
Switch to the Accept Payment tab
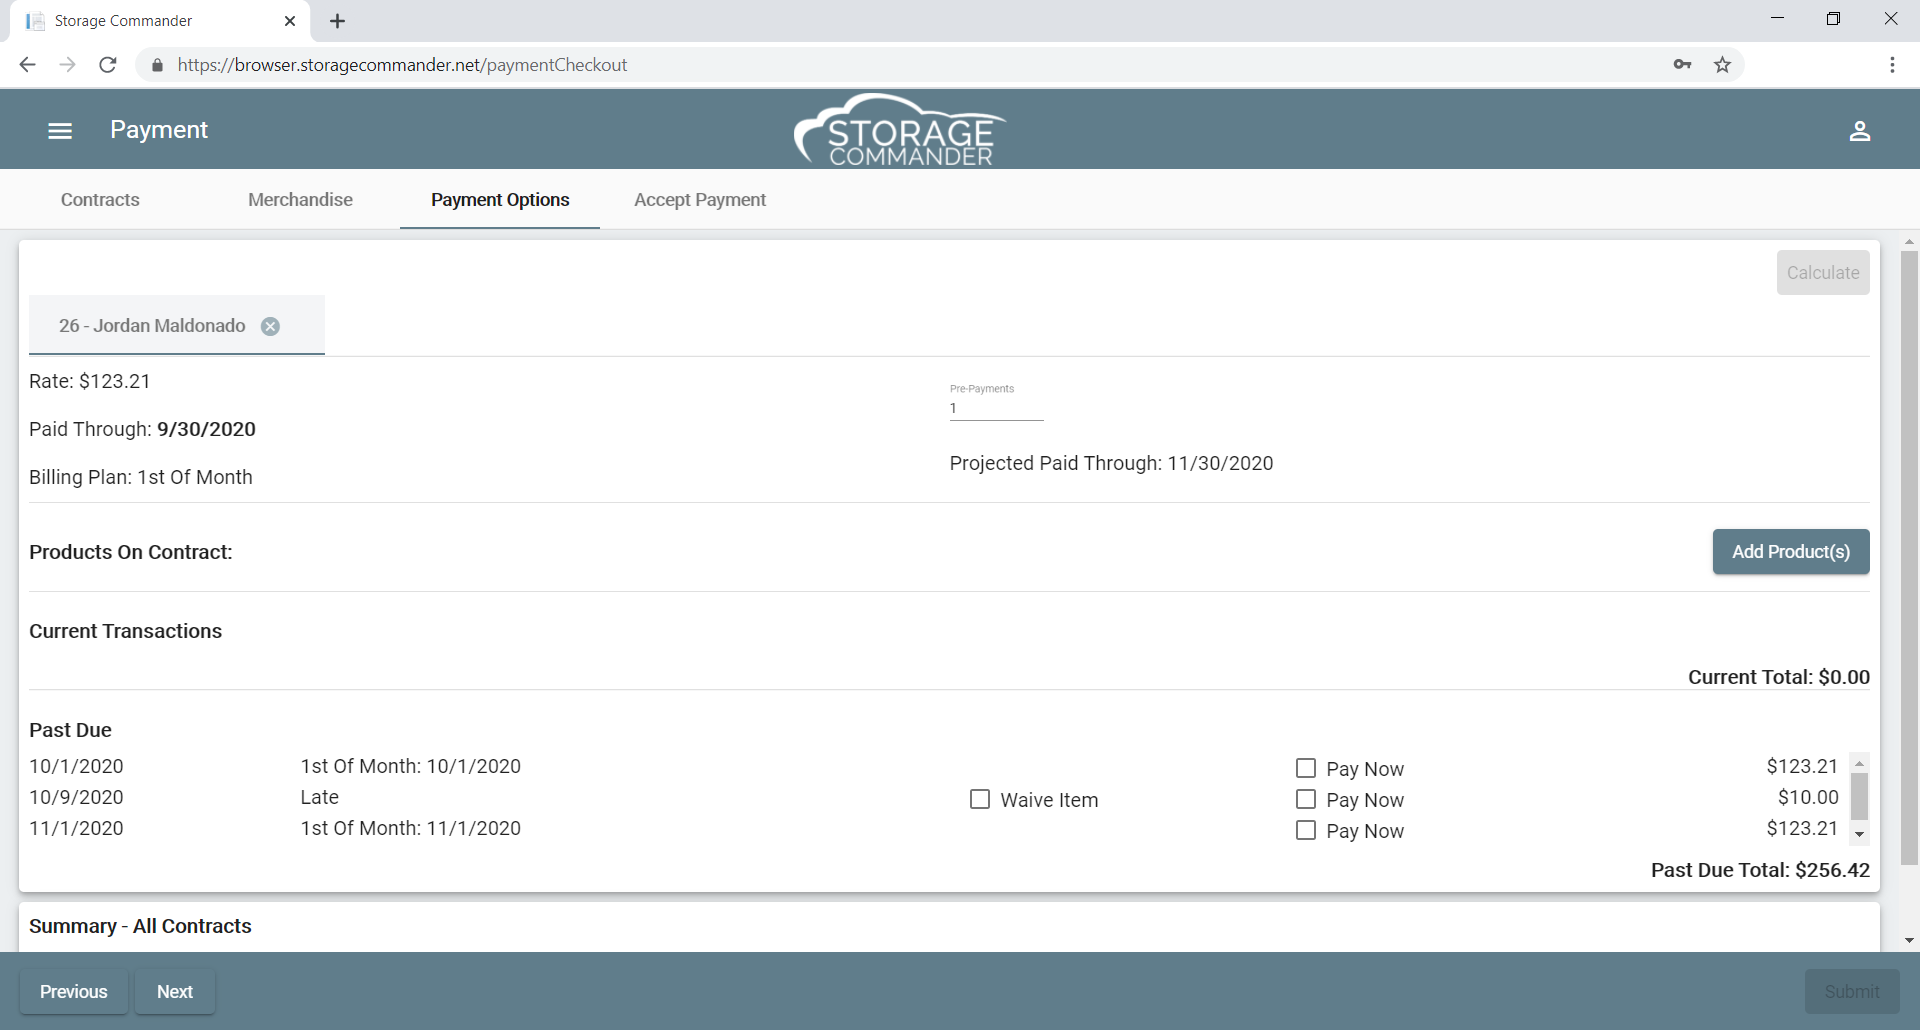point(700,199)
